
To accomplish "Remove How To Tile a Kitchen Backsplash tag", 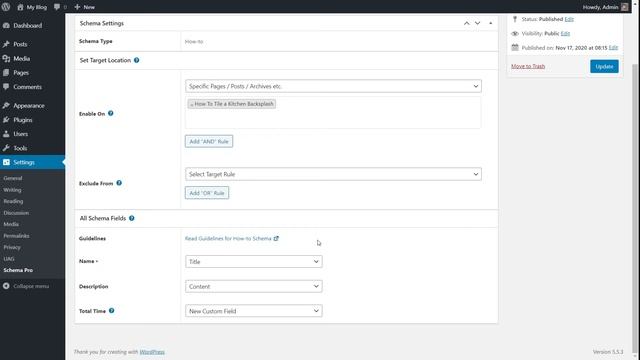I will pyautogui.click(x=191, y=104).
